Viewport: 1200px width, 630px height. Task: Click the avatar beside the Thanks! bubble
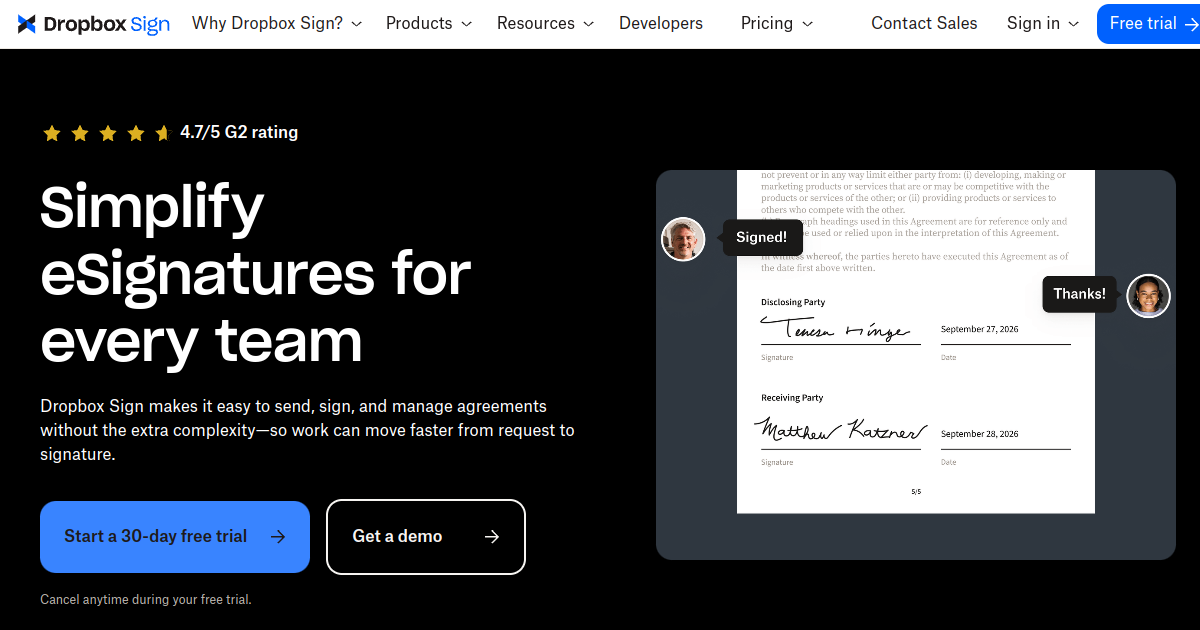pyautogui.click(x=1148, y=296)
